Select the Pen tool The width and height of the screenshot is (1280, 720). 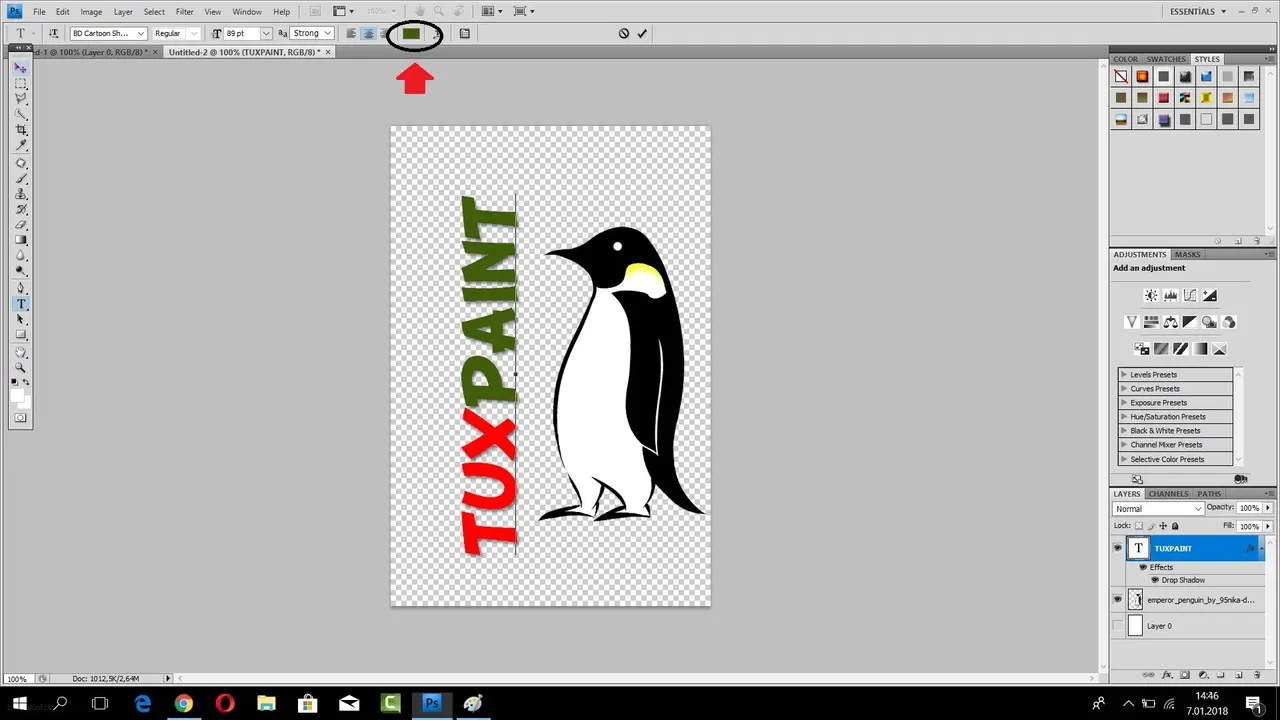click(x=20, y=288)
